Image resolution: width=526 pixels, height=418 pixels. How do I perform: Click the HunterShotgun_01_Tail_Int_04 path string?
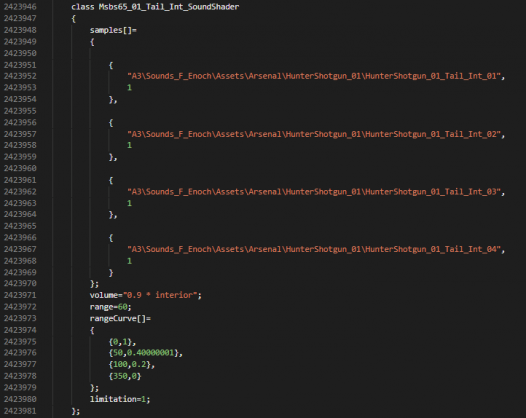click(316, 249)
